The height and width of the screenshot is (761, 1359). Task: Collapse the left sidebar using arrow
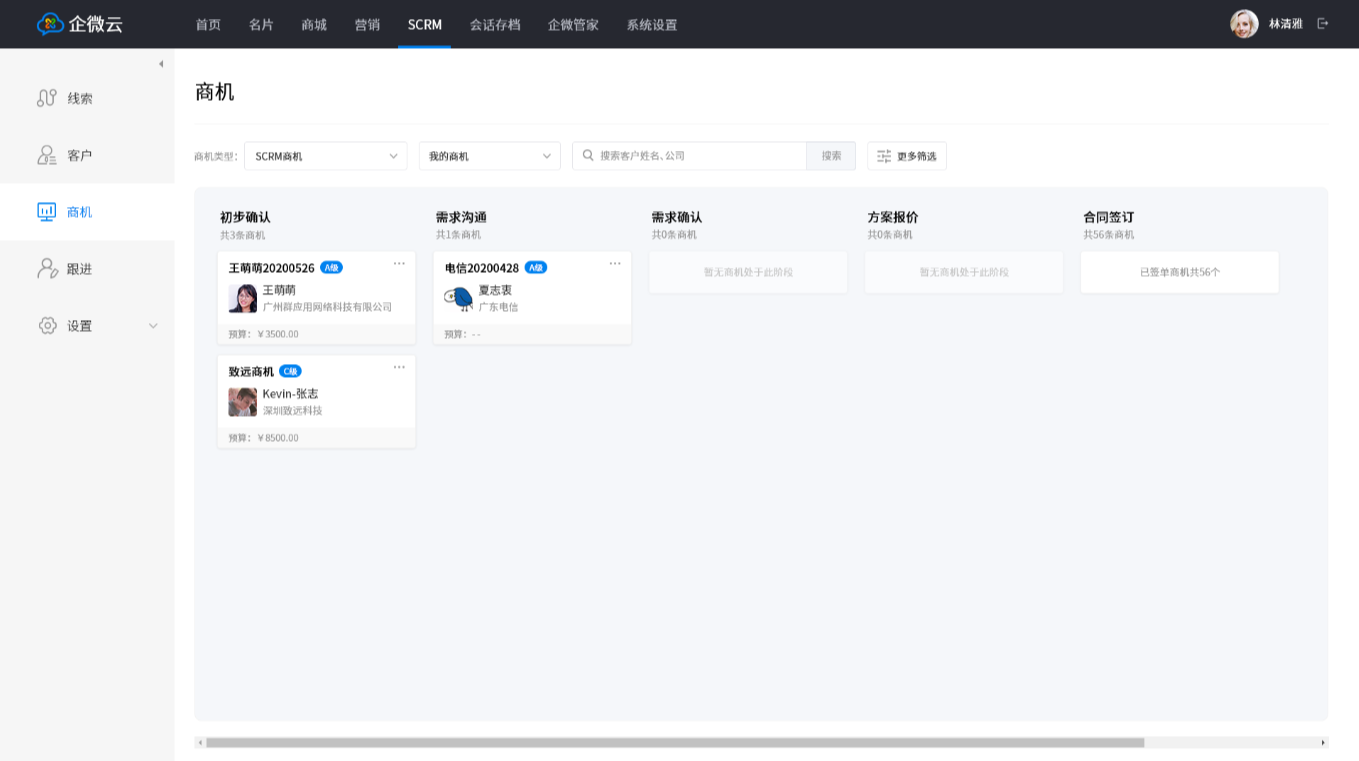tap(161, 64)
